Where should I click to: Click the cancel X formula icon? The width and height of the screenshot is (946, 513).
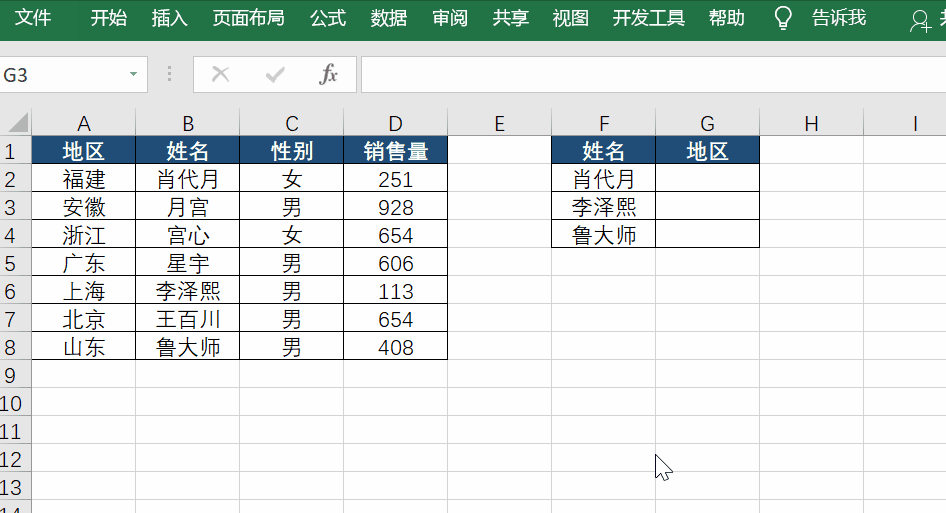[x=221, y=74]
